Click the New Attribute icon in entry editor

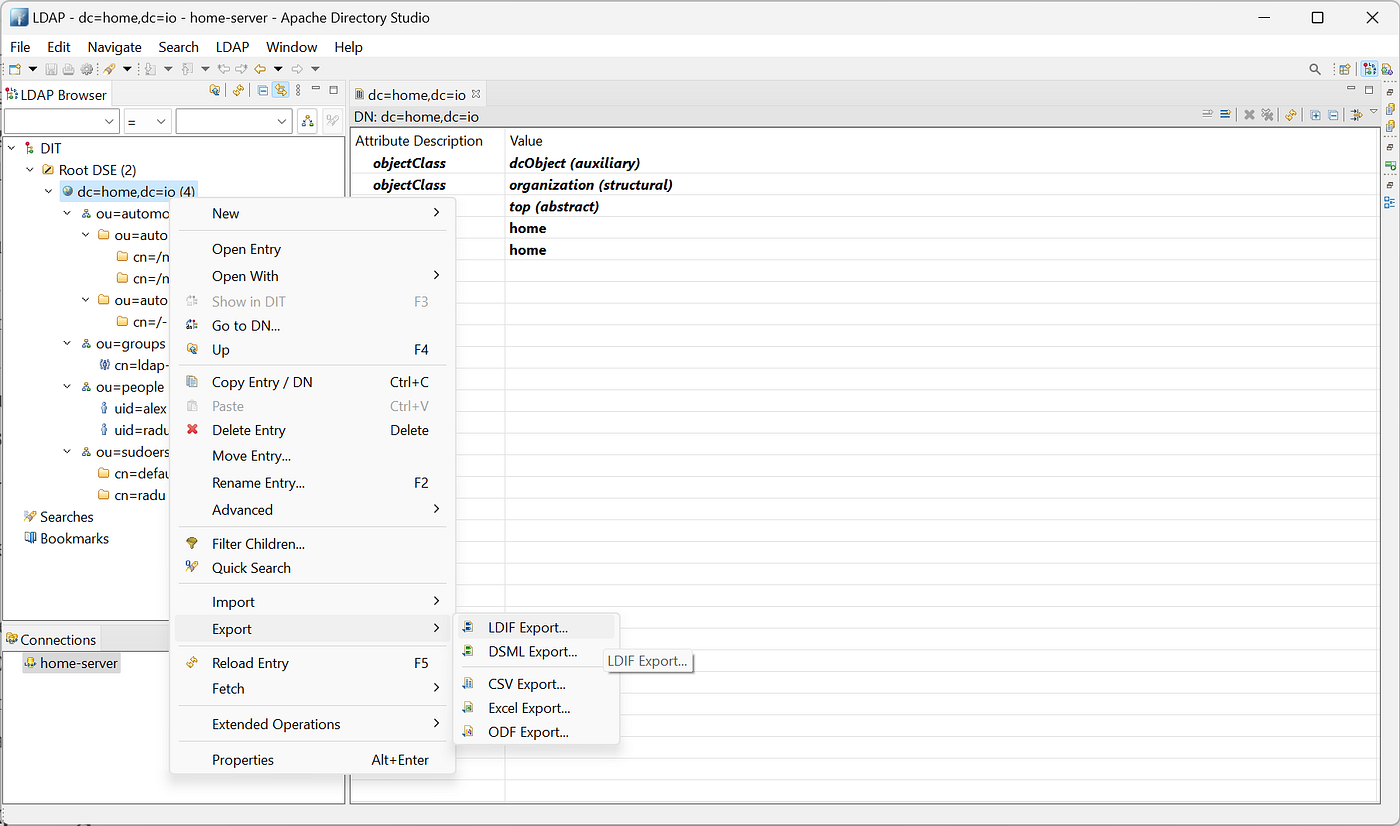(x=1225, y=115)
